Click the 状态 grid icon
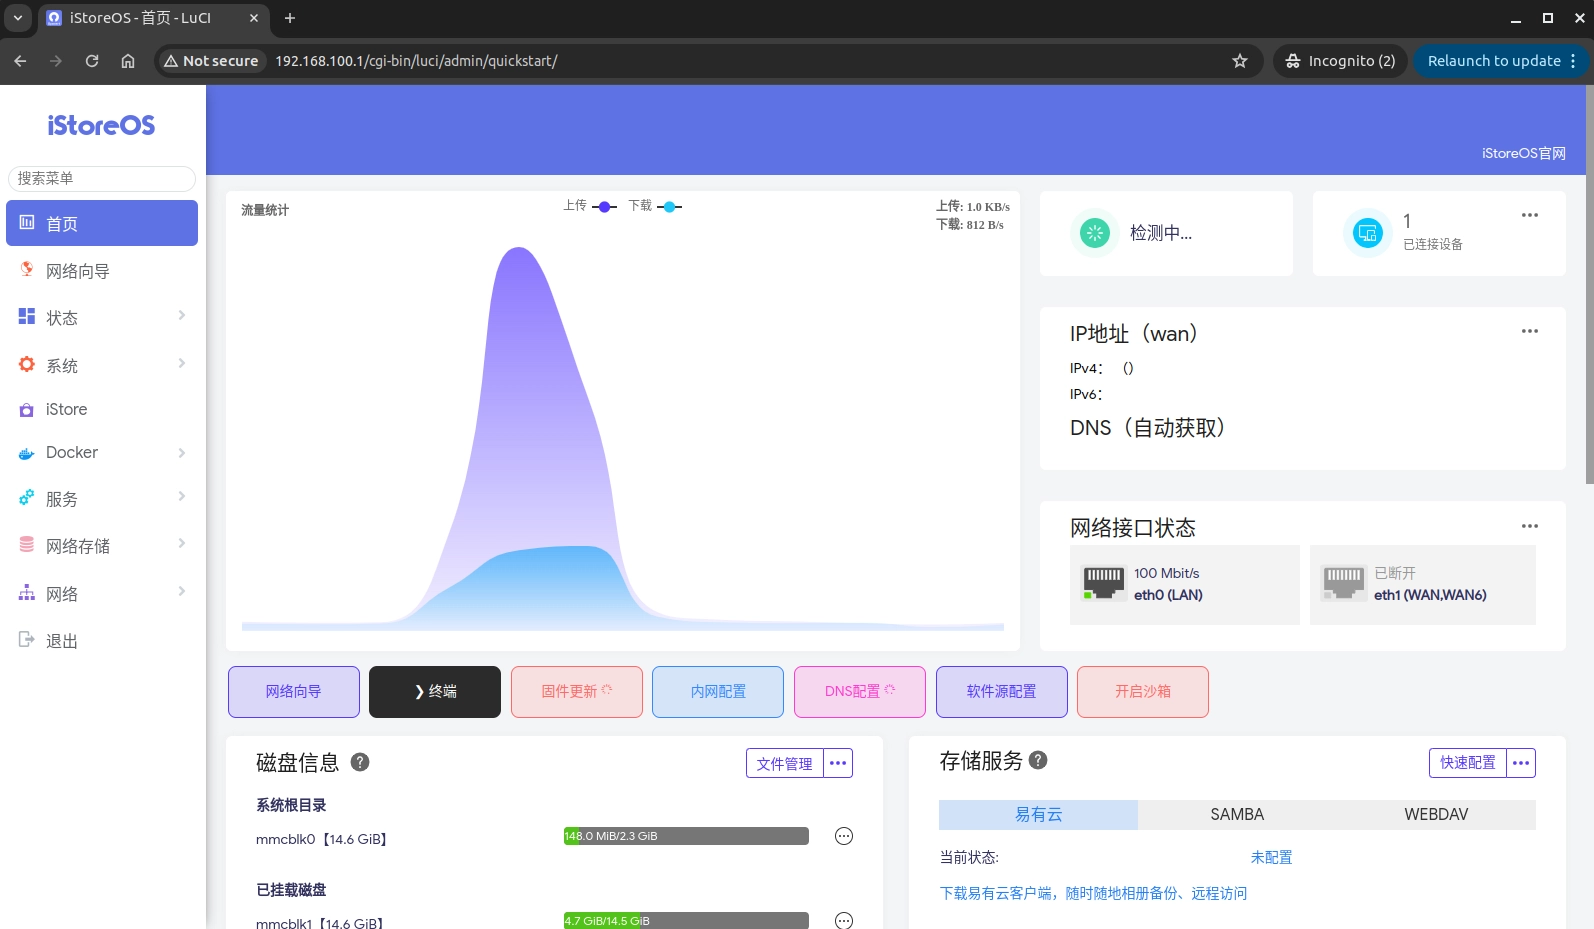Image resolution: width=1594 pixels, height=929 pixels. pyautogui.click(x=27, y=316)
